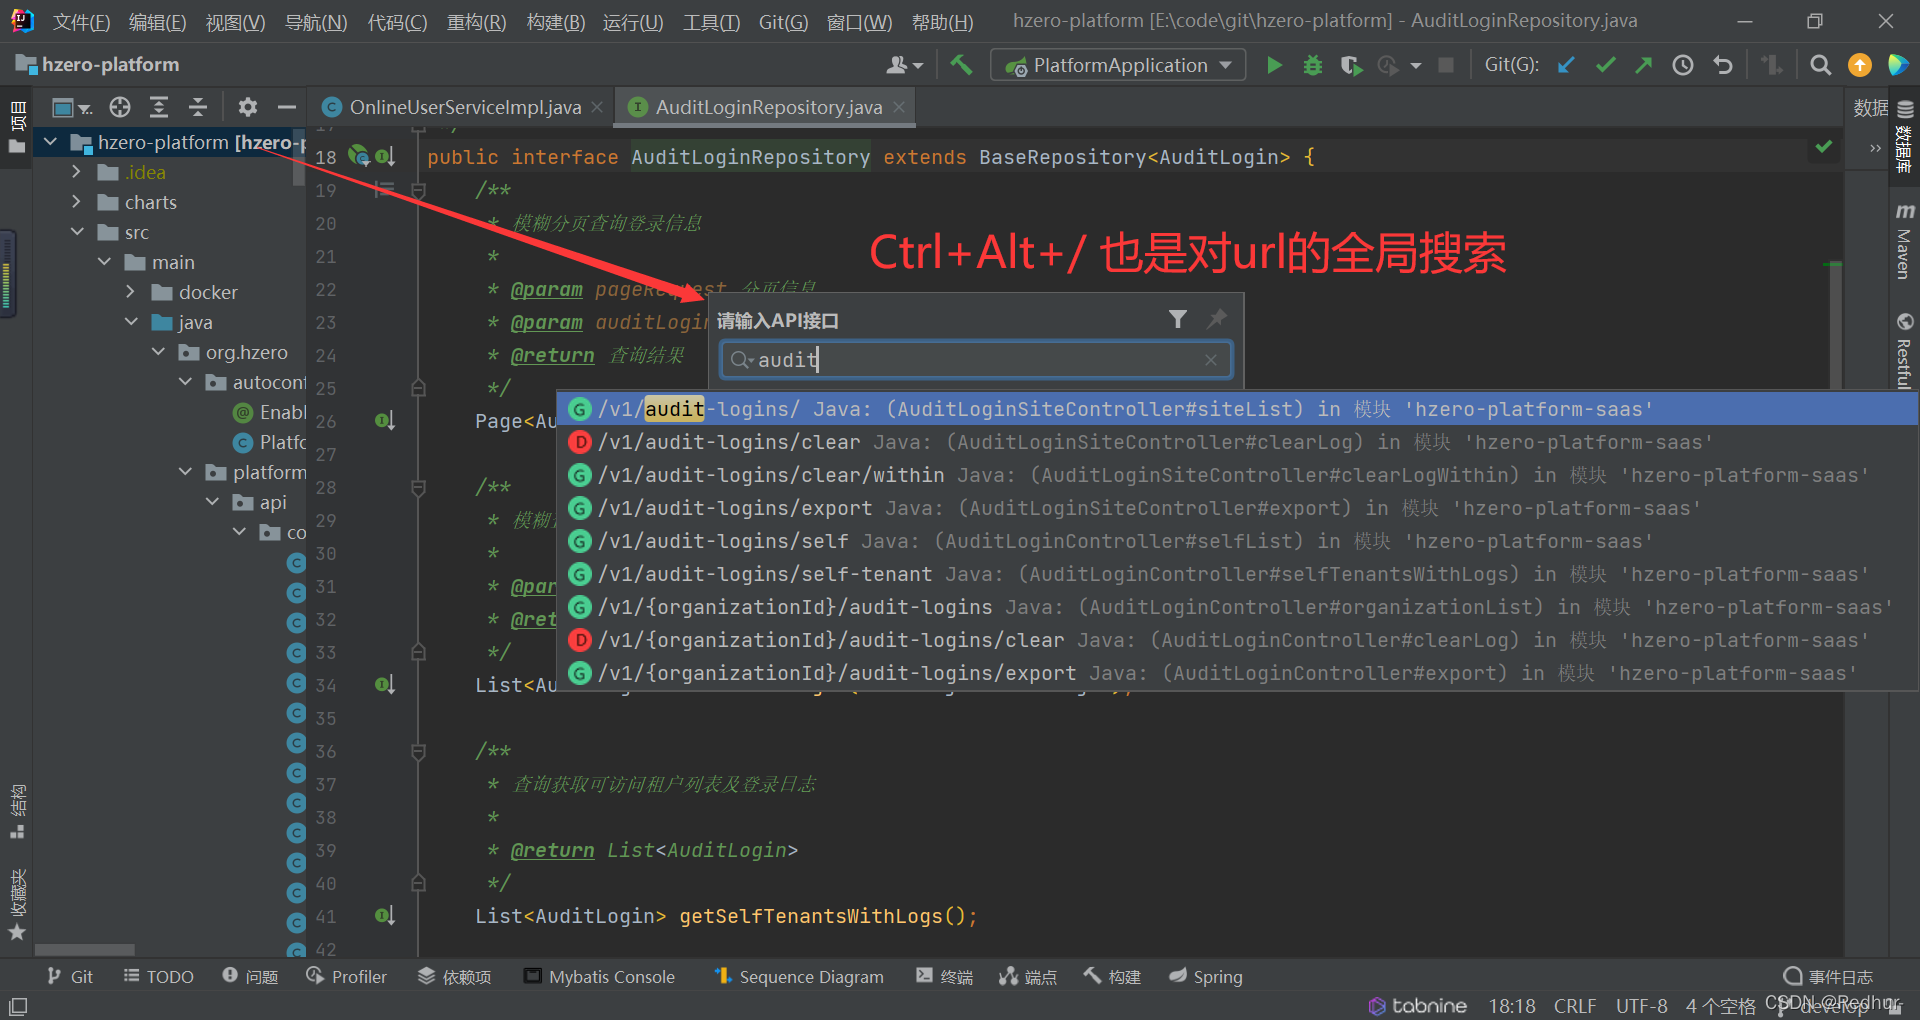
Task: Open the TODO tool window
Action: pyautogui.click(x=159, y=977)
